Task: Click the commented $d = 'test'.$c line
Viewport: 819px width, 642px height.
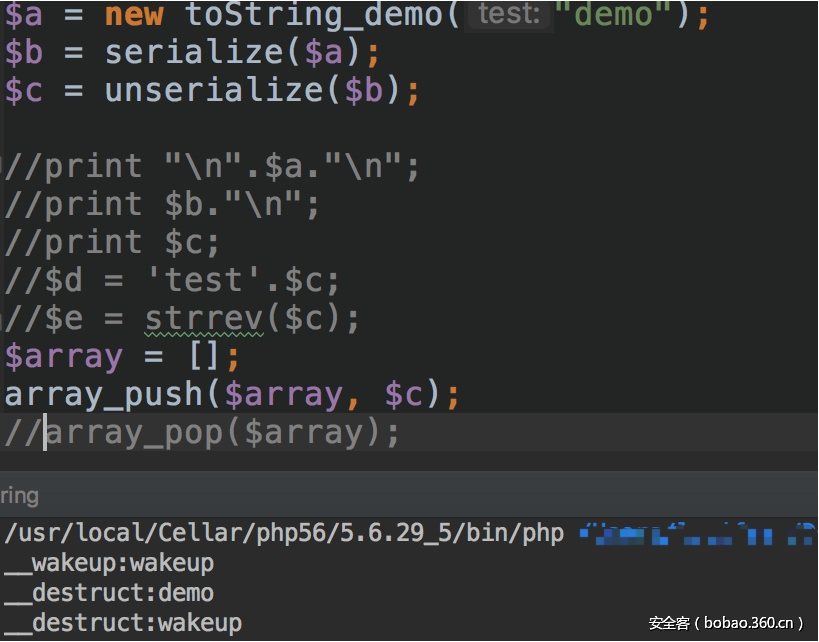Action: pos(172,280)
